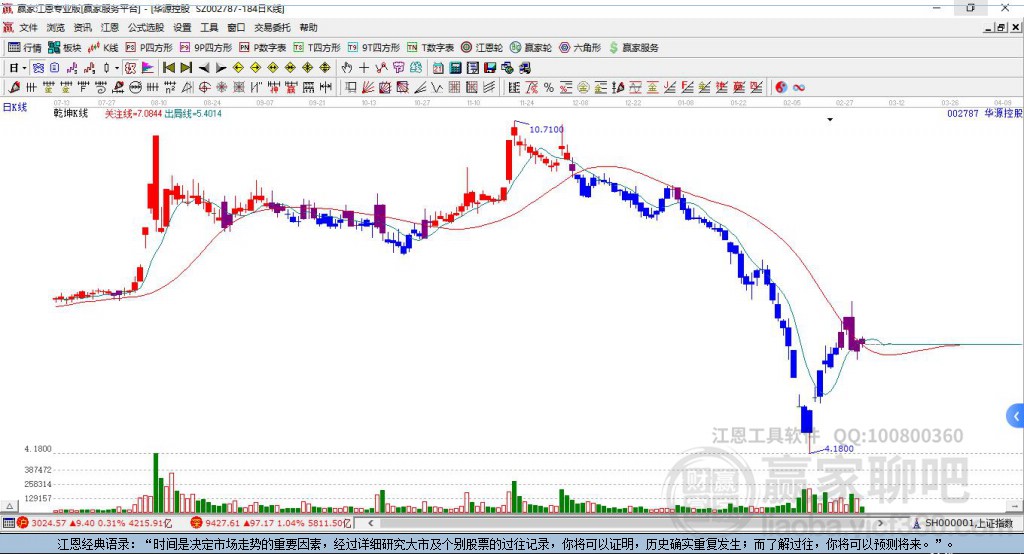Expand the candlestick style dropdown arrow

point(117,68)
